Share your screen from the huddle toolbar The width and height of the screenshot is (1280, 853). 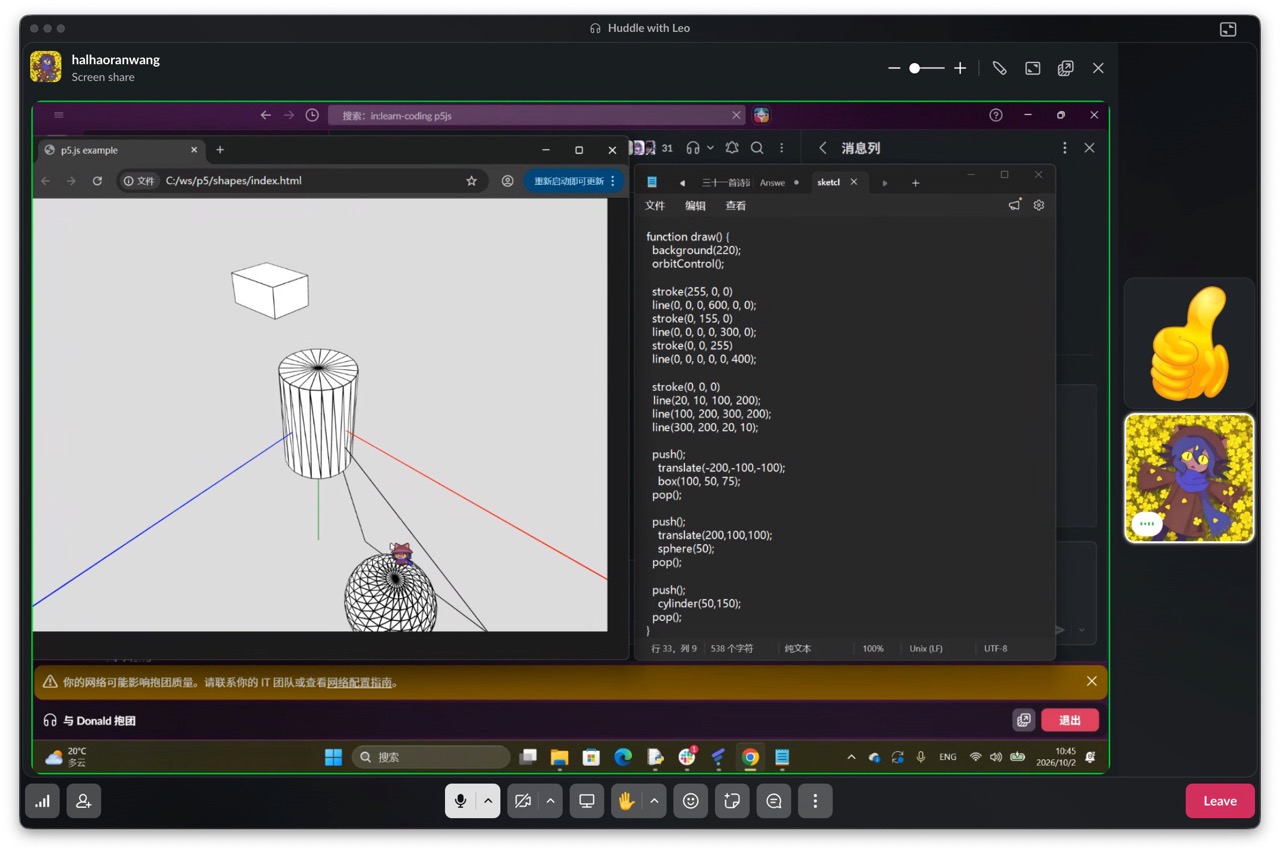click(587, 801)
